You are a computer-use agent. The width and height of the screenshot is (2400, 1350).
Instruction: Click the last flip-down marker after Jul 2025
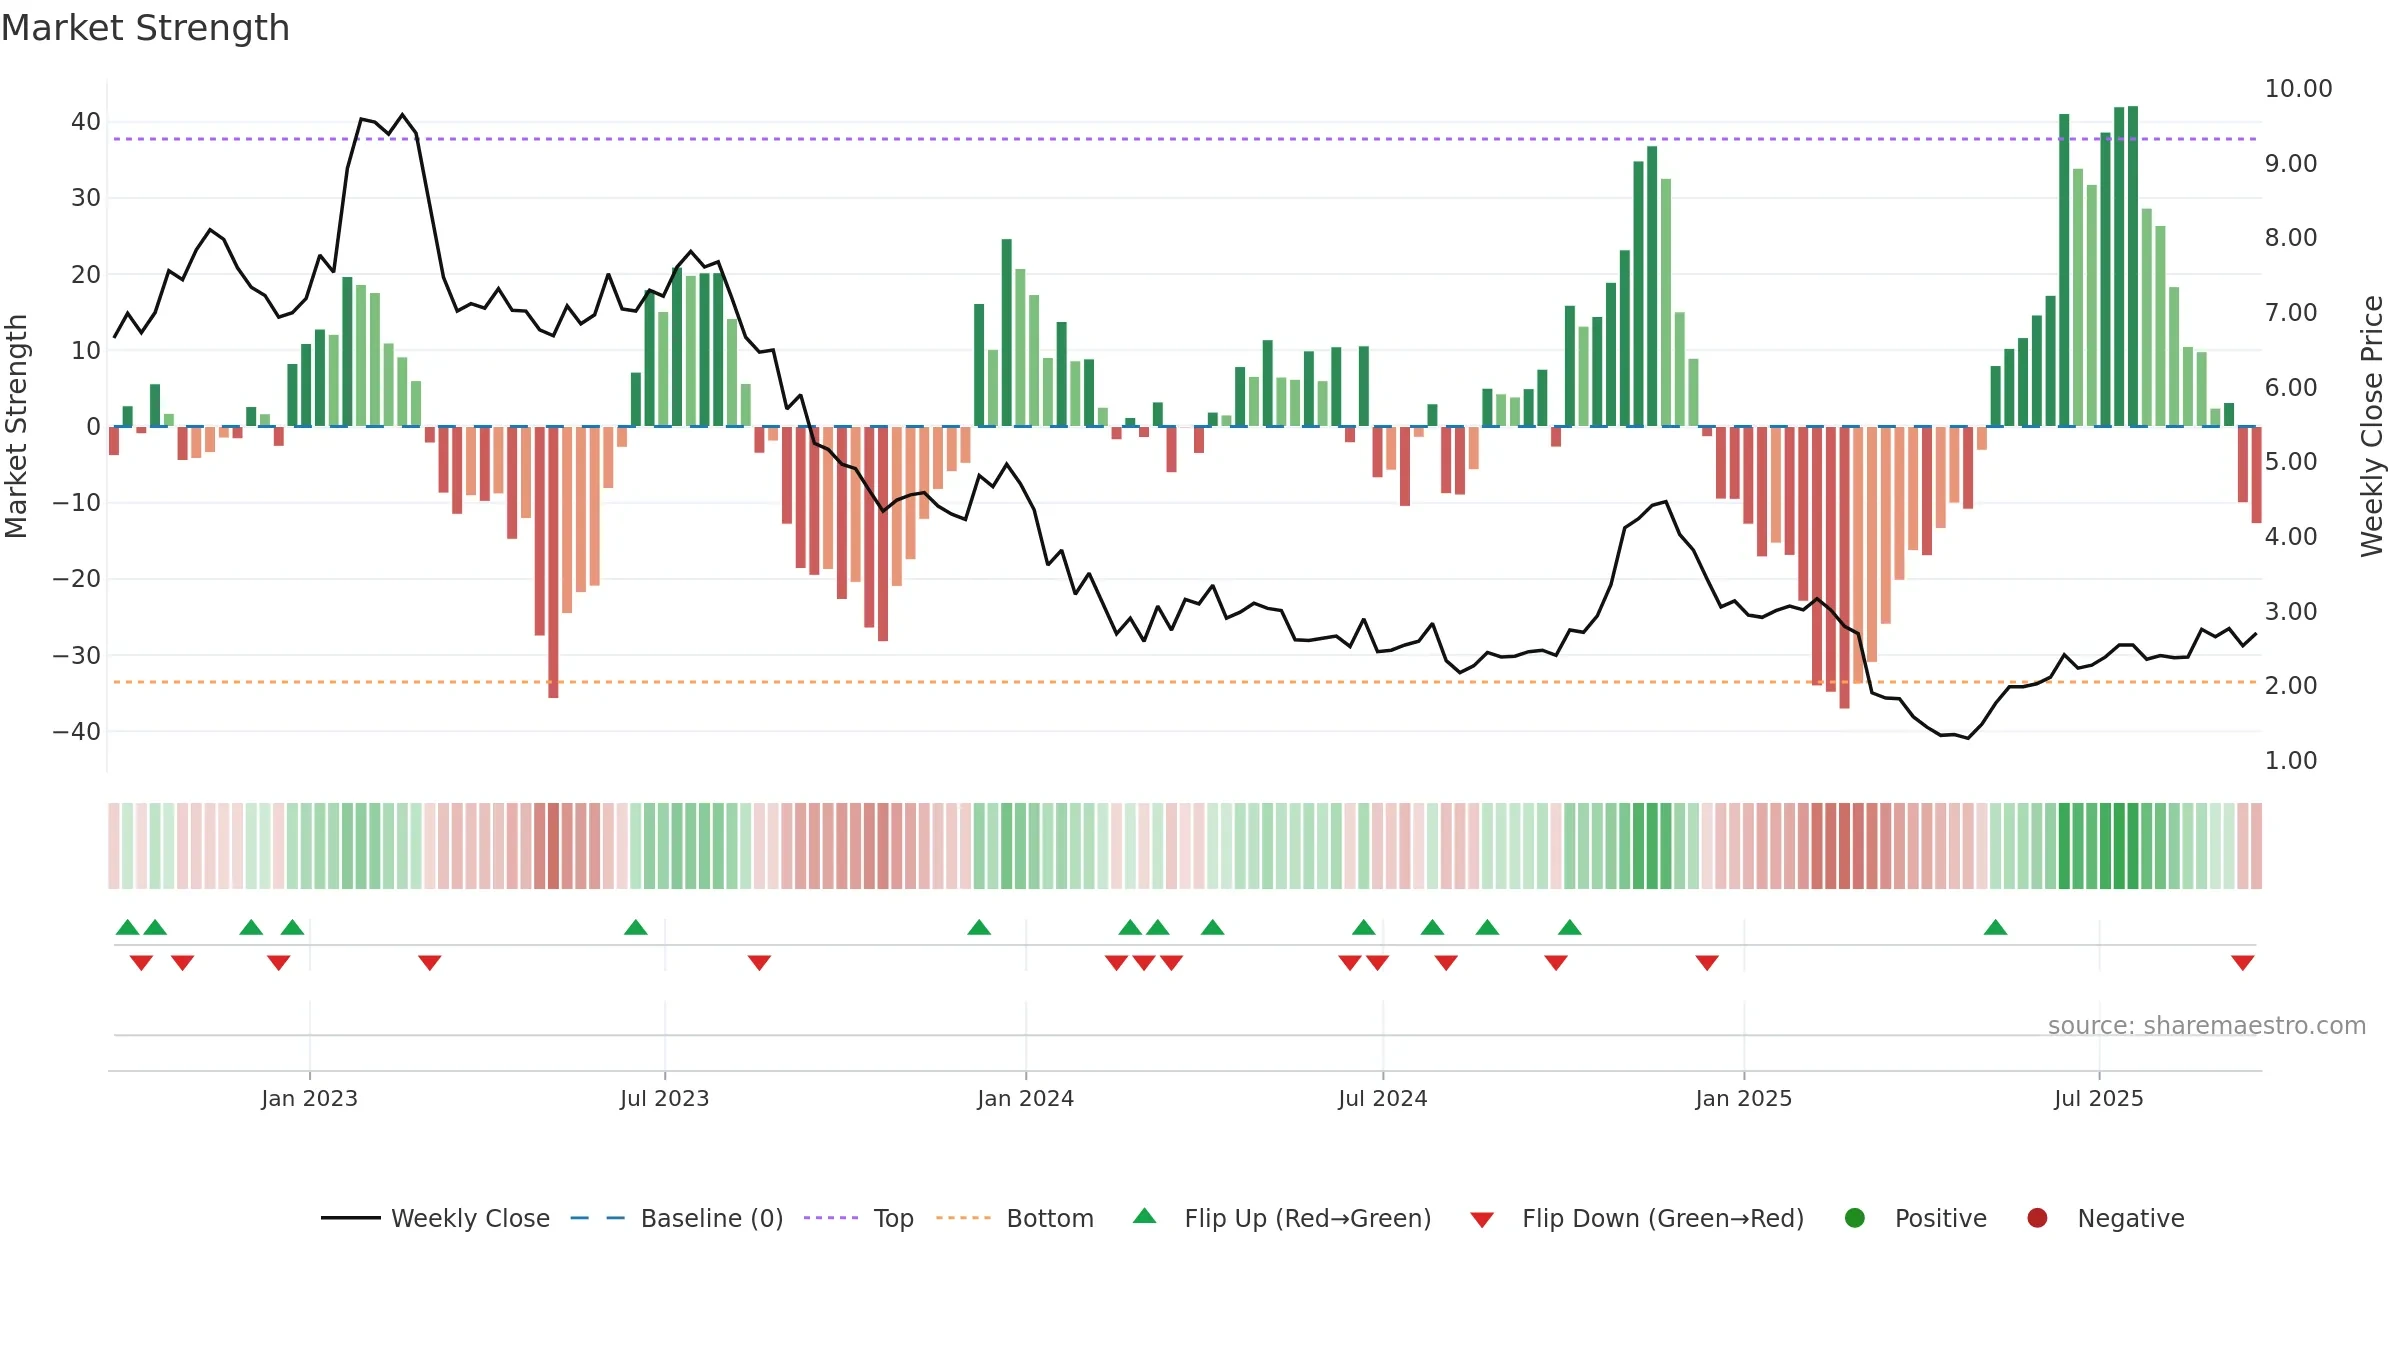click(x=2242, y=963)
